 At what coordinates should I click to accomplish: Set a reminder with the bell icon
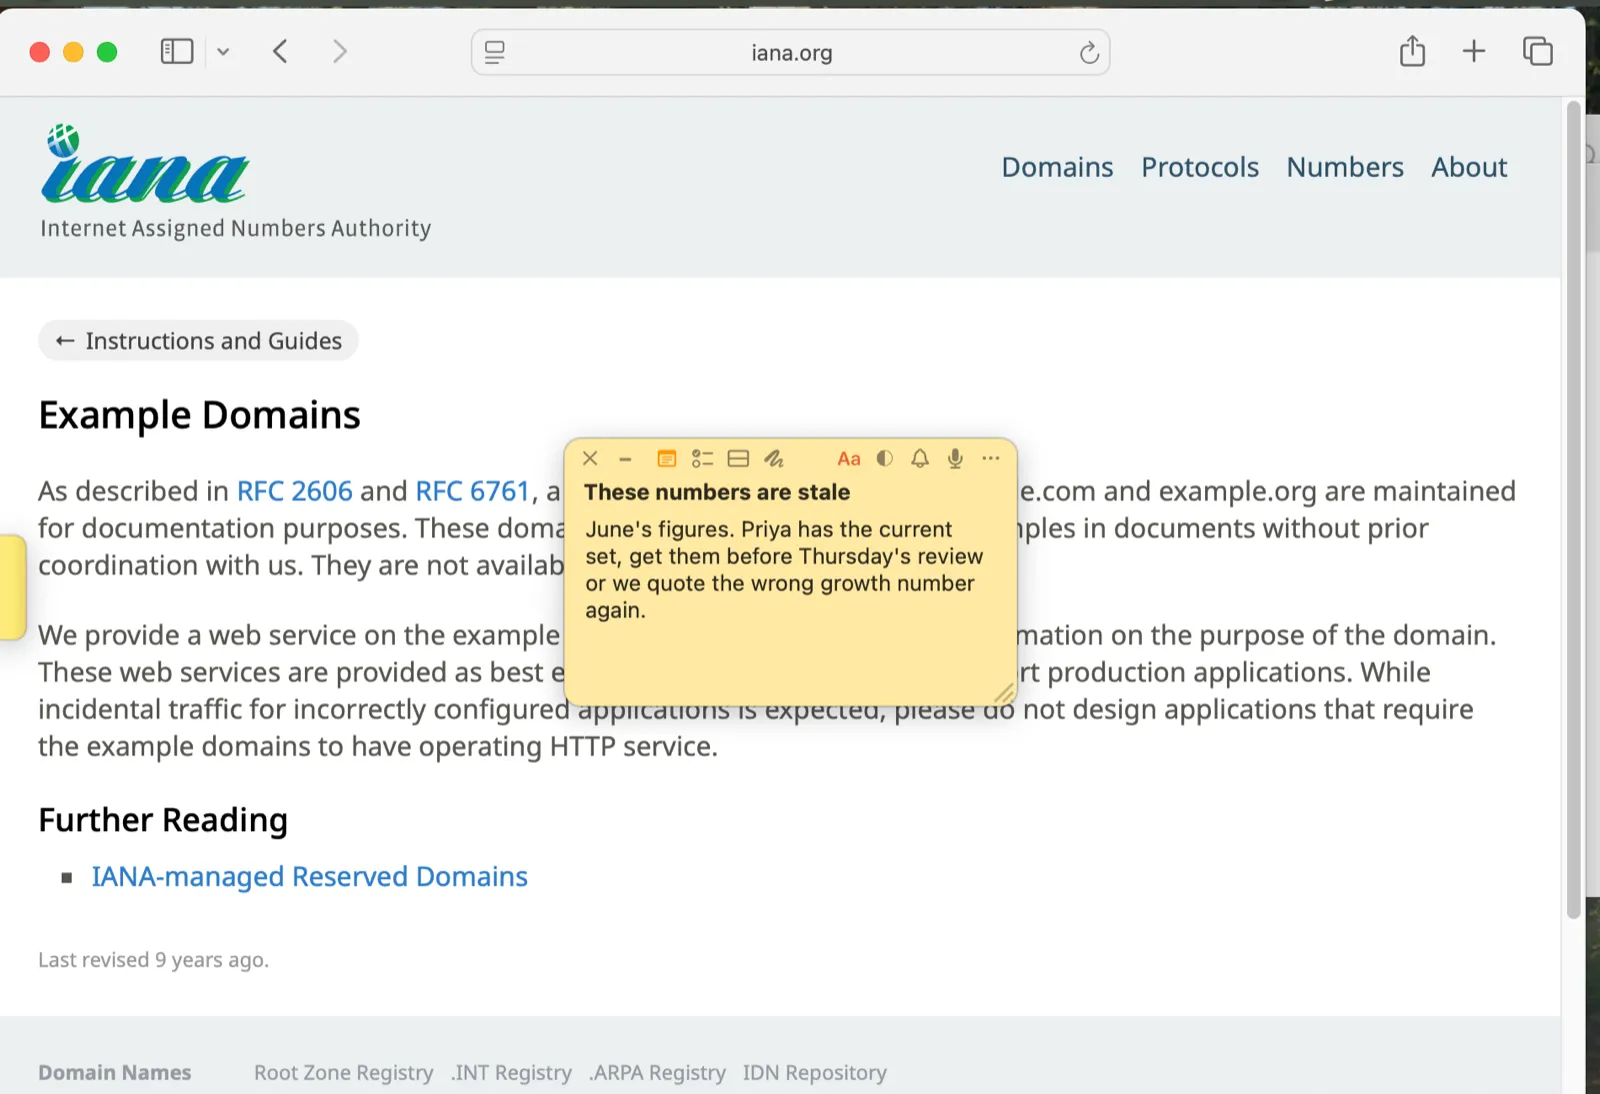(x=920, y=458)
